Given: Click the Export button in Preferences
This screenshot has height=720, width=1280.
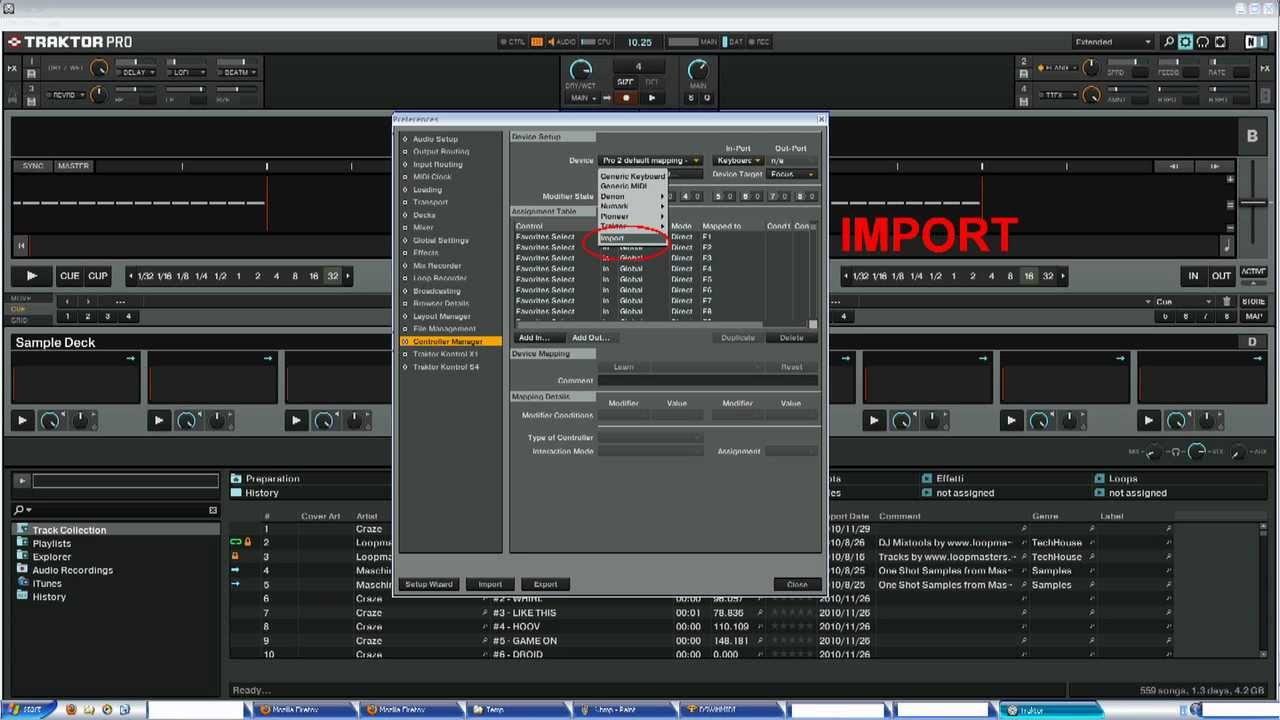Looking at the screenshot, I should coord(545,584).
